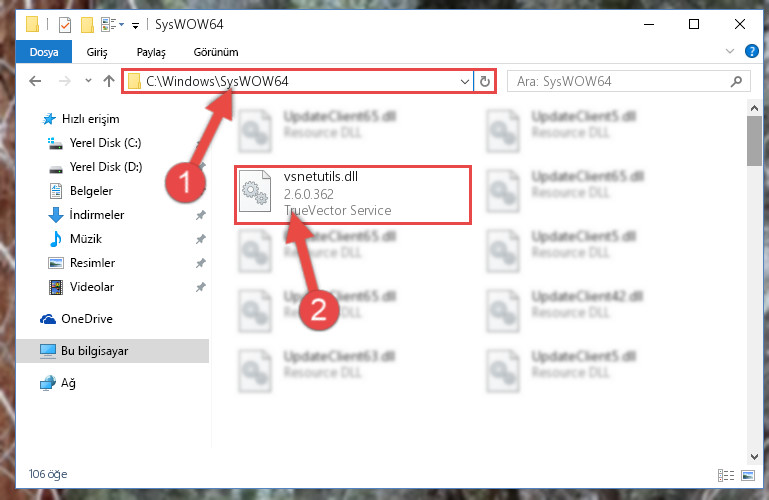Go up one folder level
The width and height of the screenshot is (769, 500).
click(x=109, y=81)
